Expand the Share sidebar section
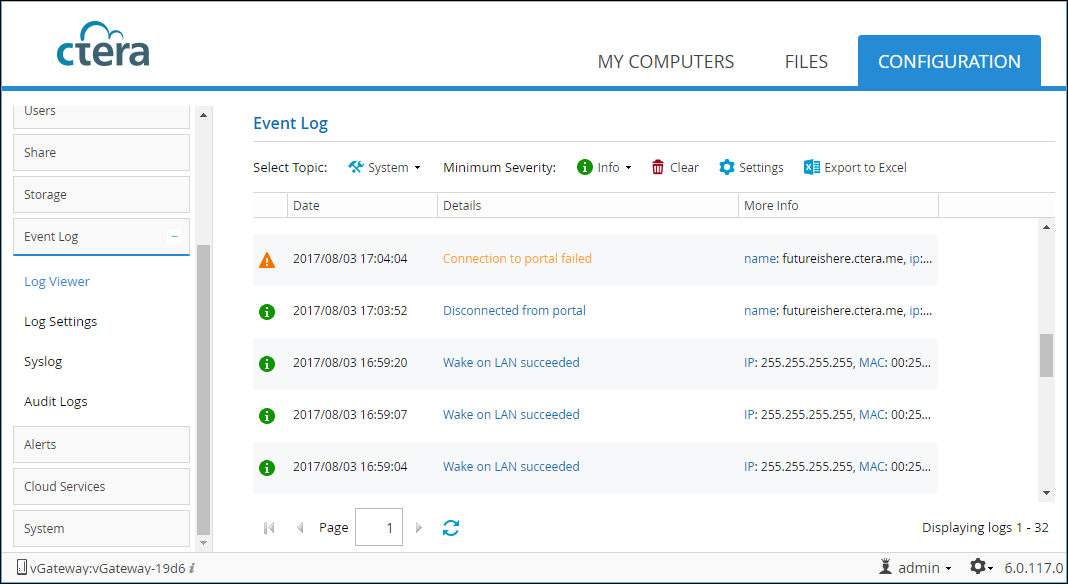 pyautogui.click(x=101, y=153)
